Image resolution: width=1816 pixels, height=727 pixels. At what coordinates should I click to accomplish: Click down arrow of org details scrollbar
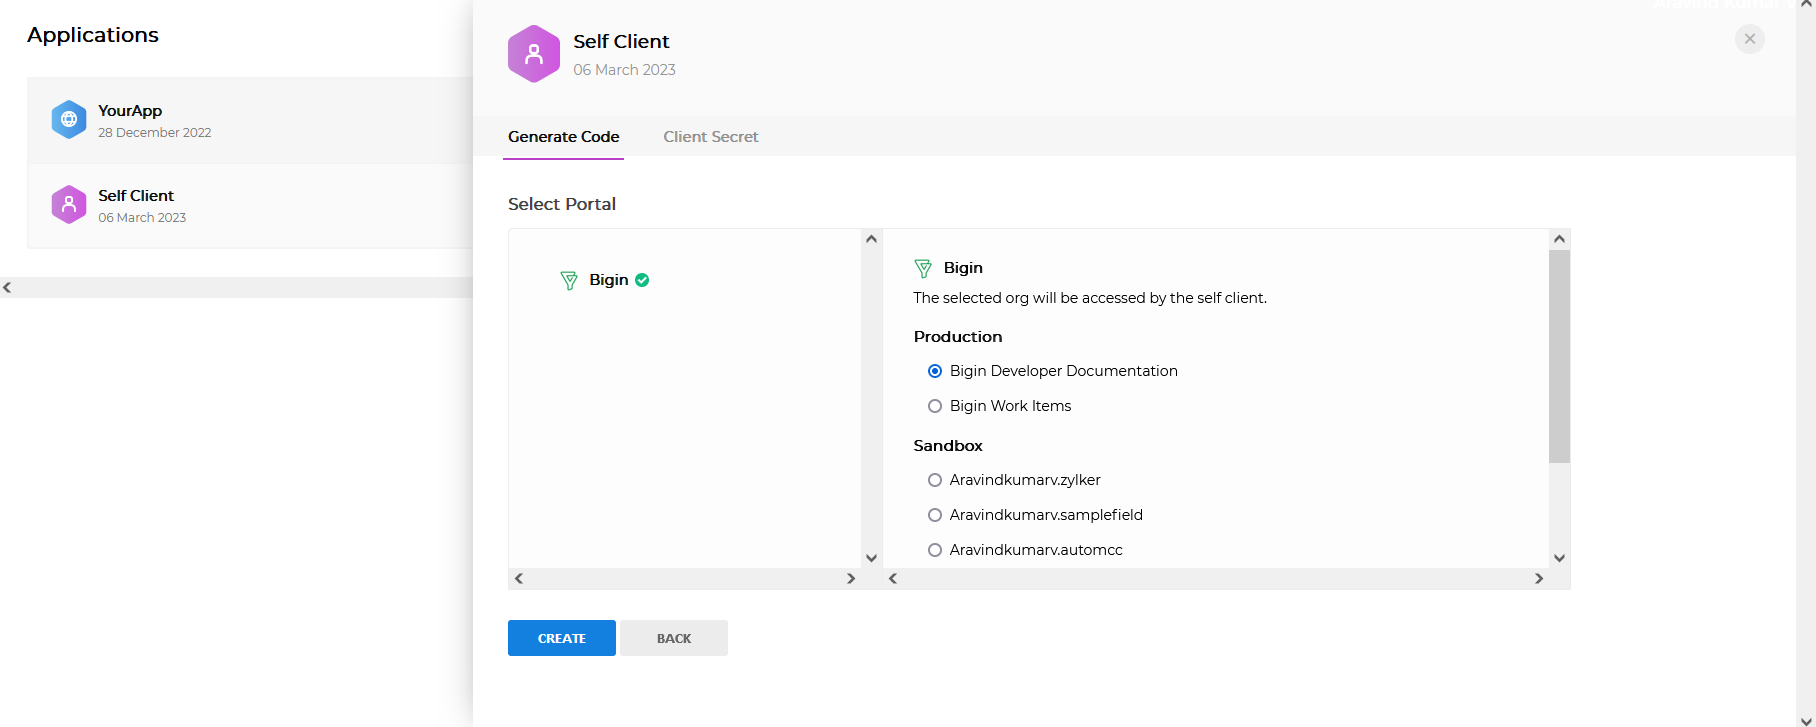[x=1559, y=558]
